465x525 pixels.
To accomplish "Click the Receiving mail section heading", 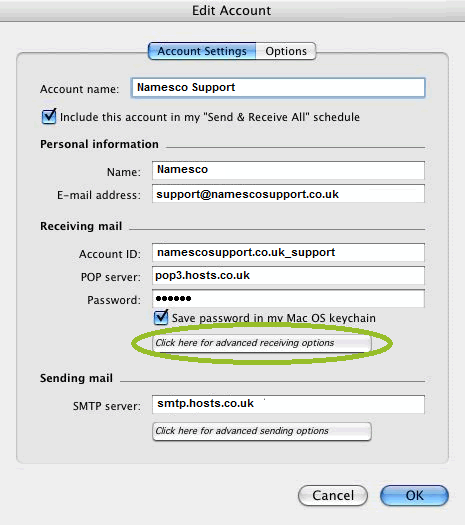I will [81, 226].
